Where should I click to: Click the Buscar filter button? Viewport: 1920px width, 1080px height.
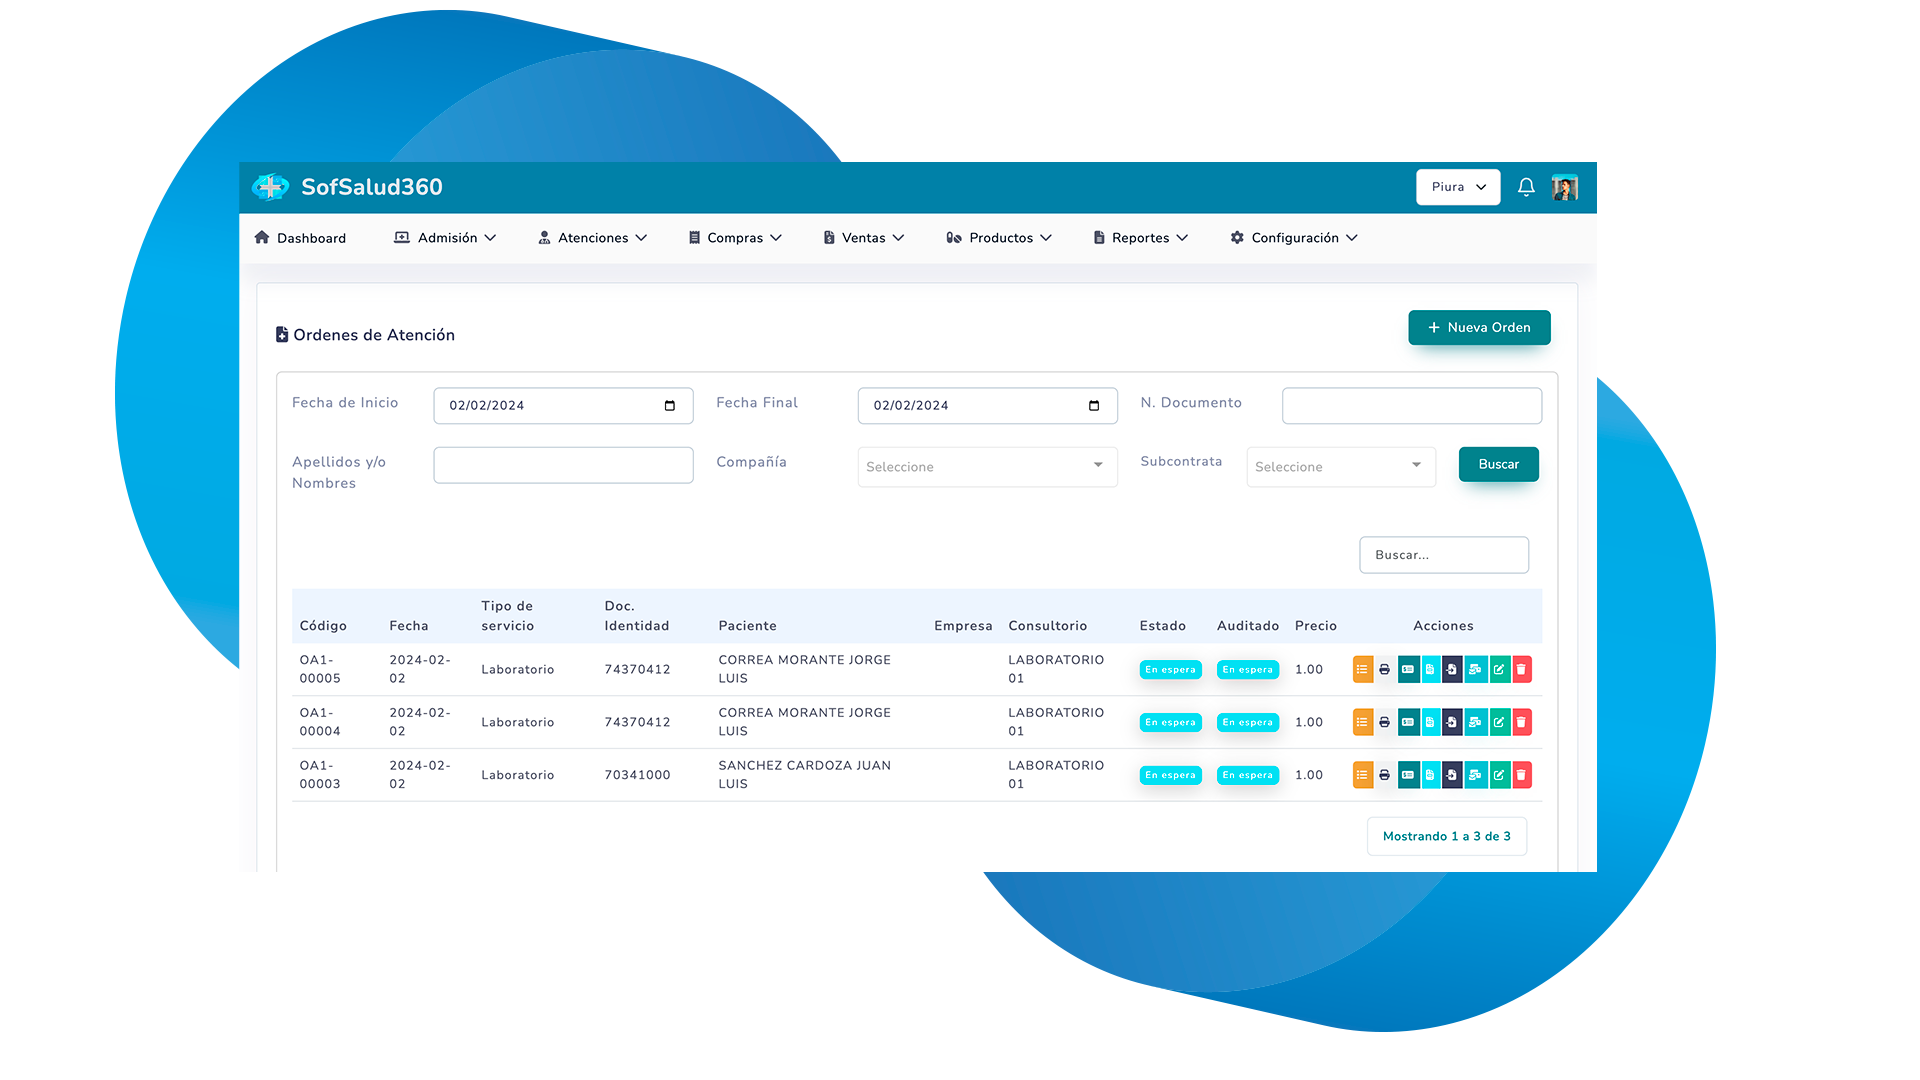(x=1498, y=464)
